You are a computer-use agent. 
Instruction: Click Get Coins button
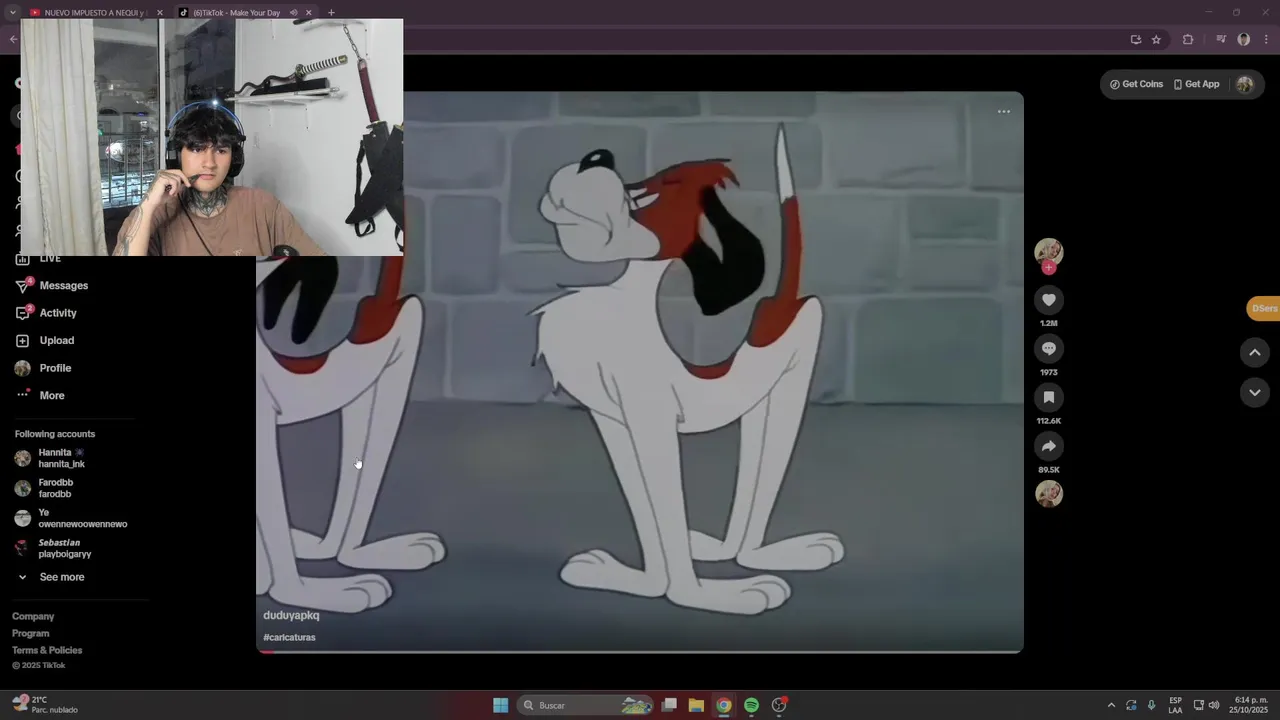(1136, 84)
